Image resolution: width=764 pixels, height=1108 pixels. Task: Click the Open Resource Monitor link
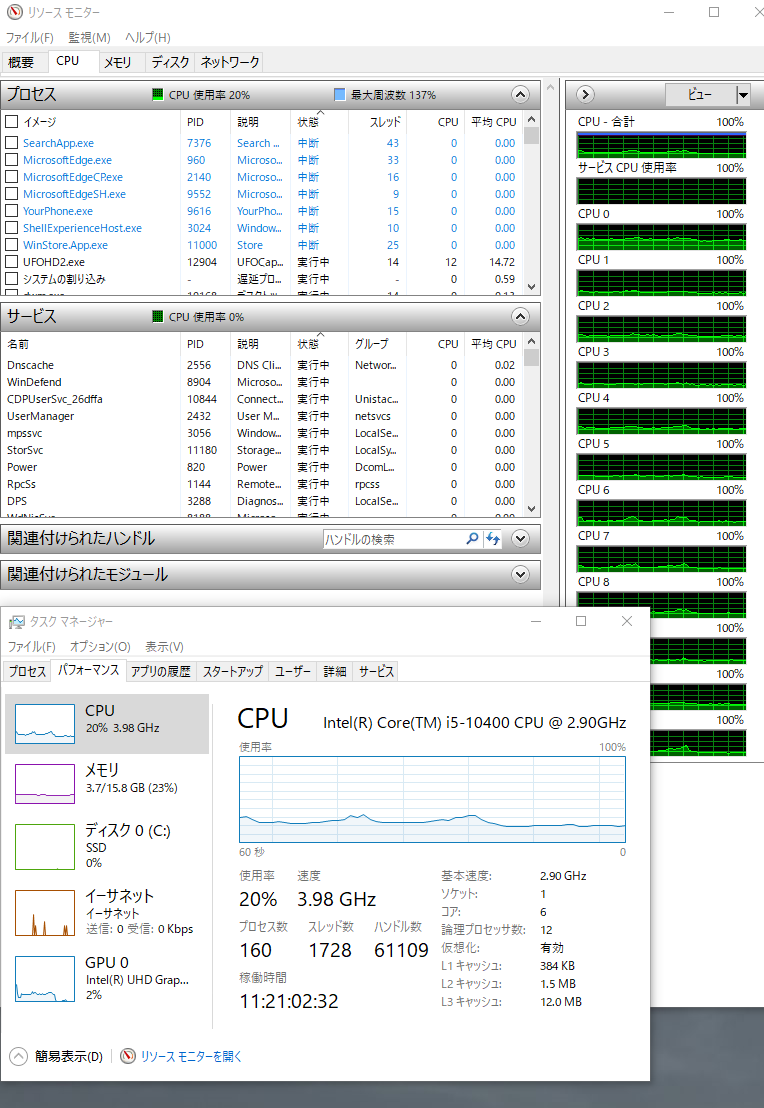tap(190, 1056)
